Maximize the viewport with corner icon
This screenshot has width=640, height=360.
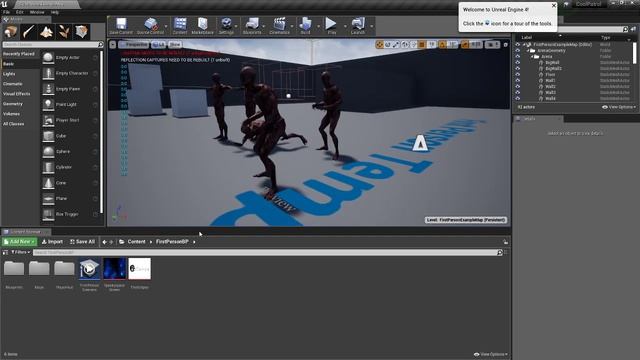(505, 44)
